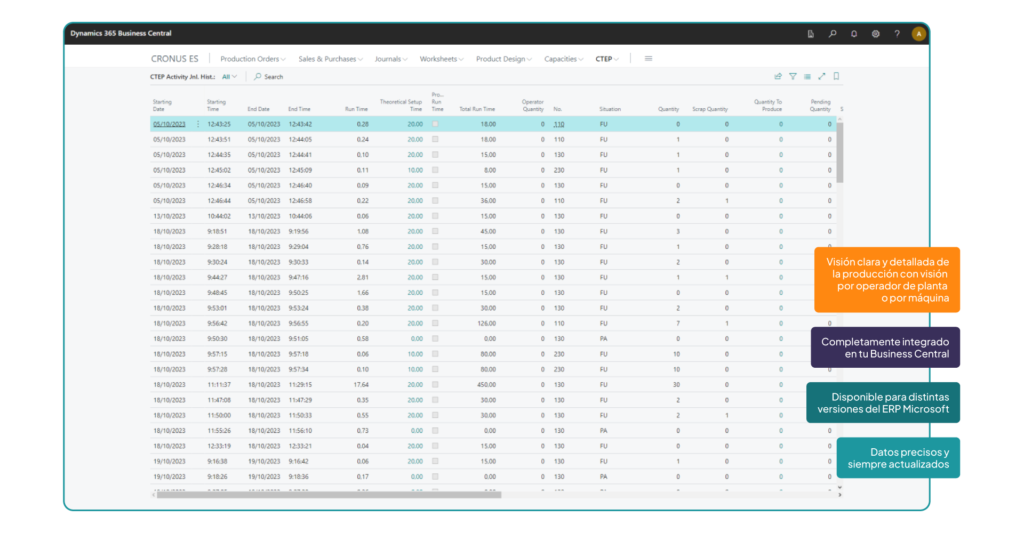Expand the Production Orders menu
Screen dimensions: 1024x533
[253, 59]
